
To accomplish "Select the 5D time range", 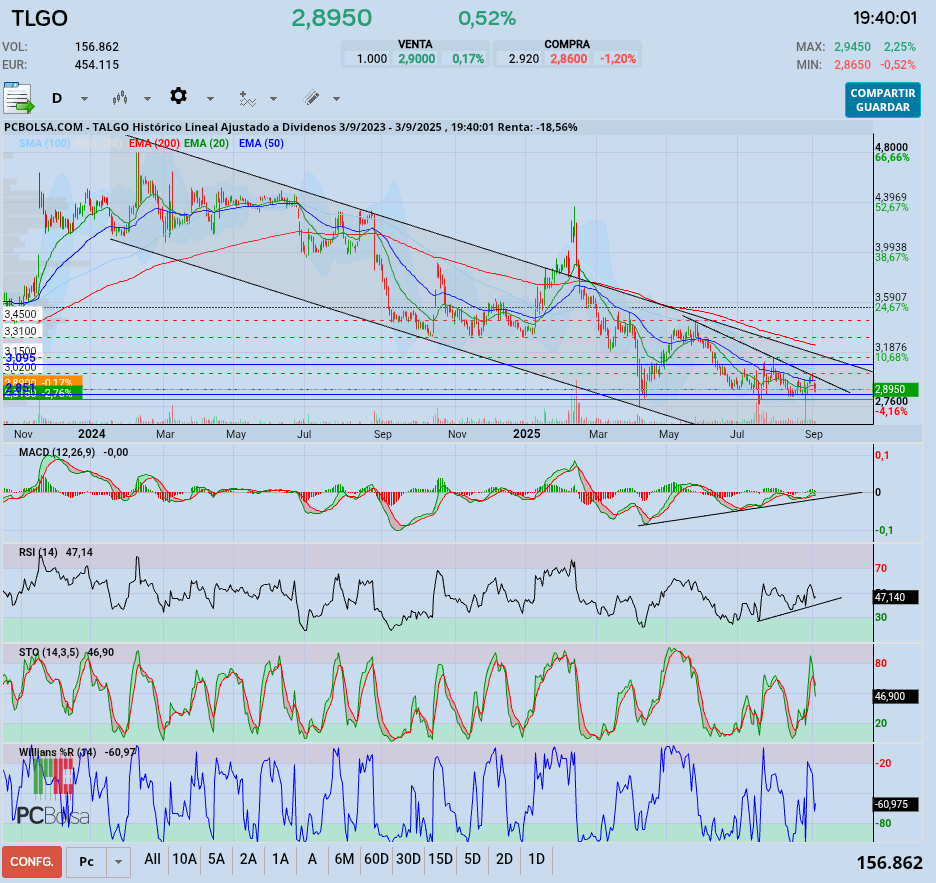I will (473, 859).
